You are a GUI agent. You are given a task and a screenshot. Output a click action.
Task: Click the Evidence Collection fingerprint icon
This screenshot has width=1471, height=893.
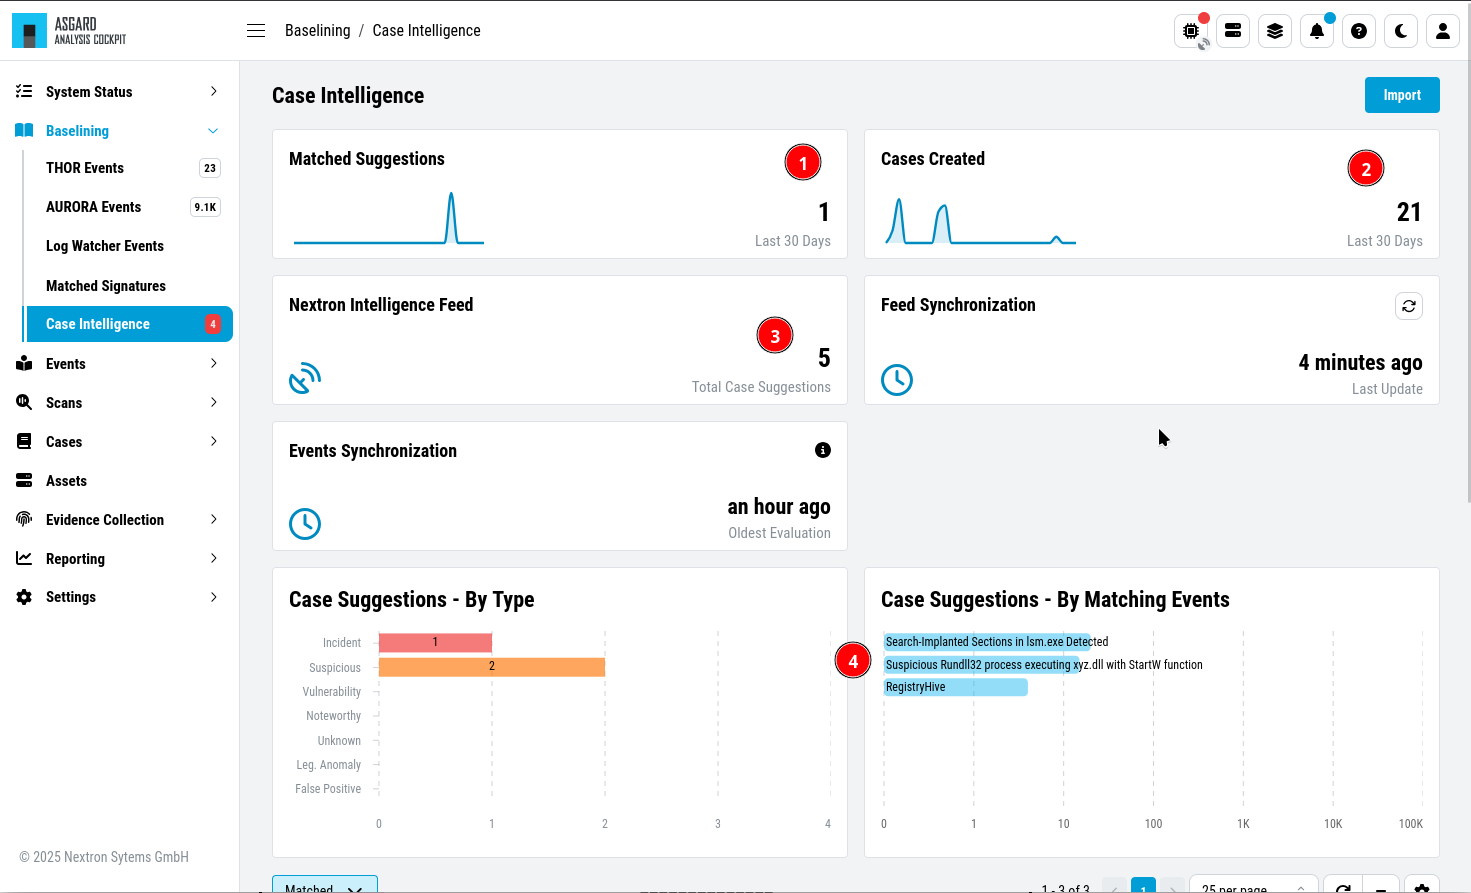tap(24, 519)
